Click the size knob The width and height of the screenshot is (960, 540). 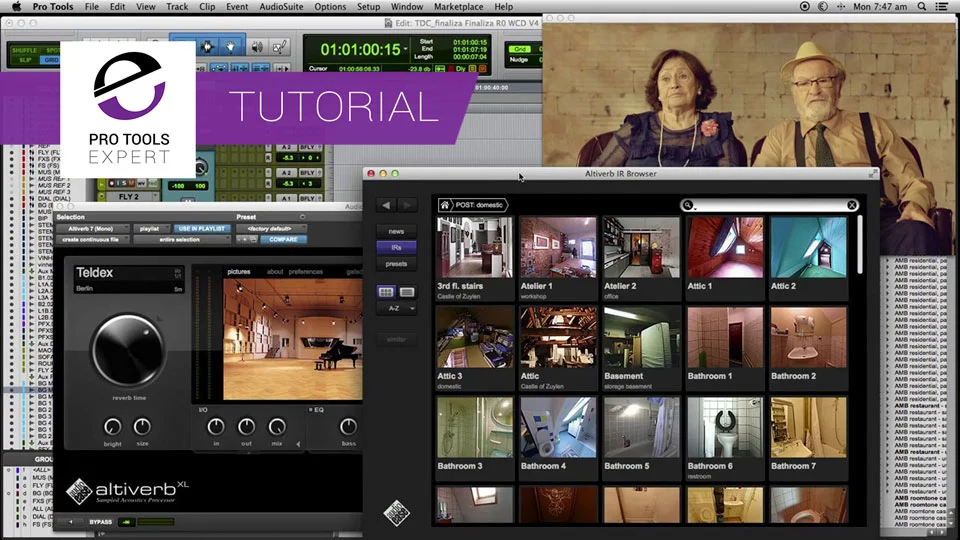(142, 426)
